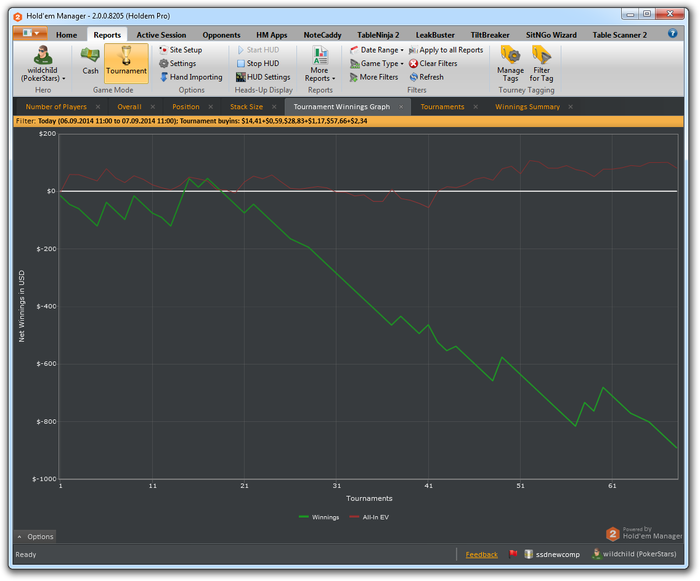
Task: Switch to Number of Players report tab
Action: [56, 107]
